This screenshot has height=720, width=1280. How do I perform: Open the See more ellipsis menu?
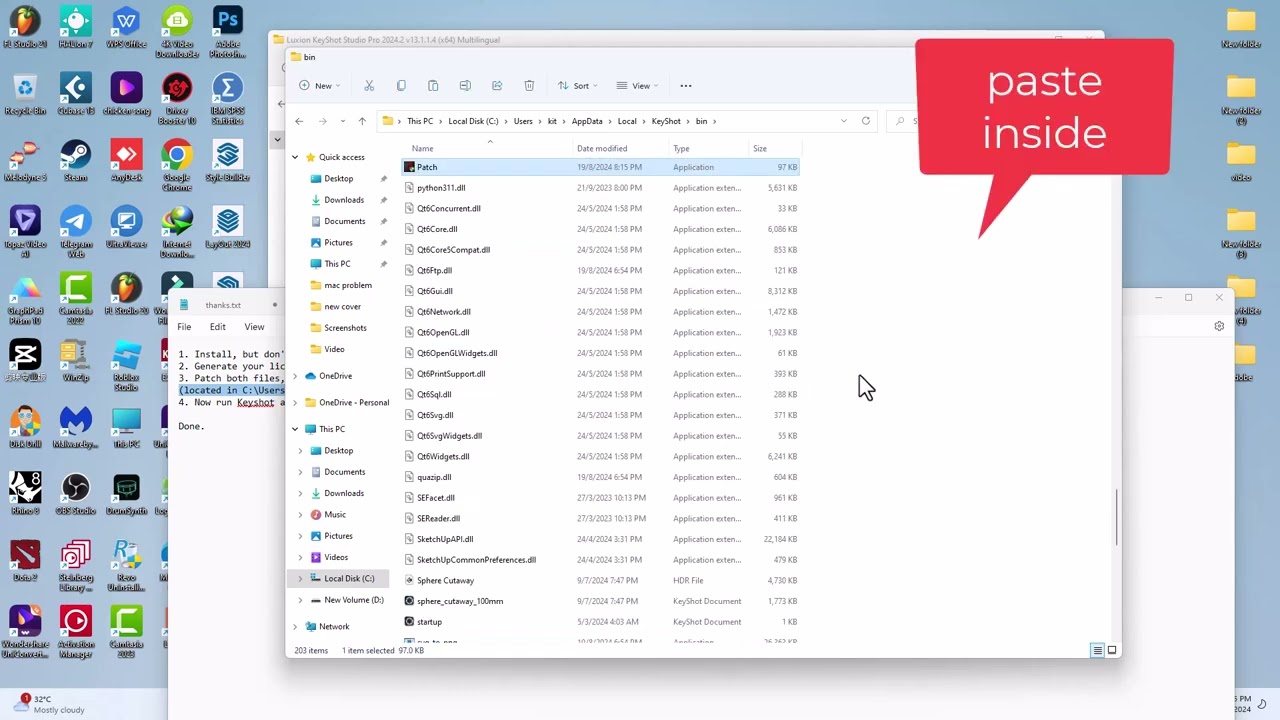coord(686,86)
